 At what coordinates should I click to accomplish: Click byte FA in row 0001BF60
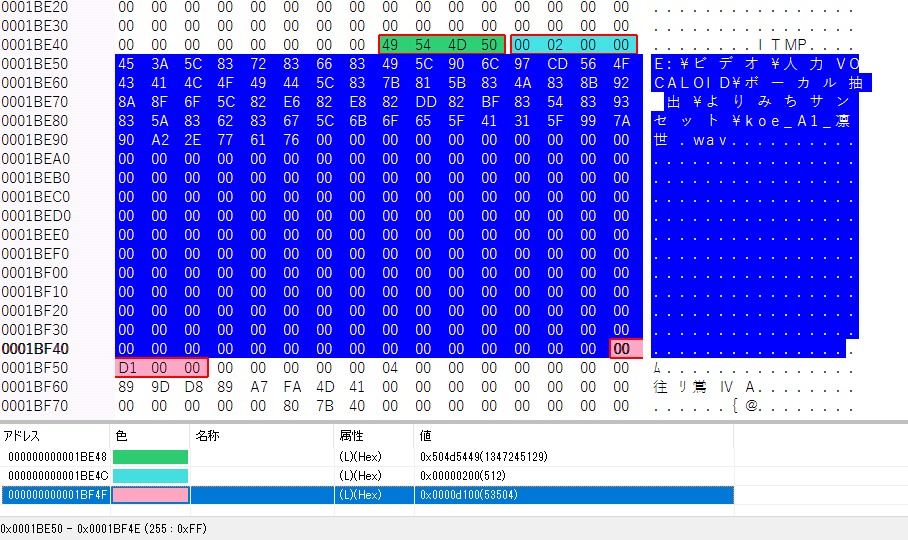point(292,387)
